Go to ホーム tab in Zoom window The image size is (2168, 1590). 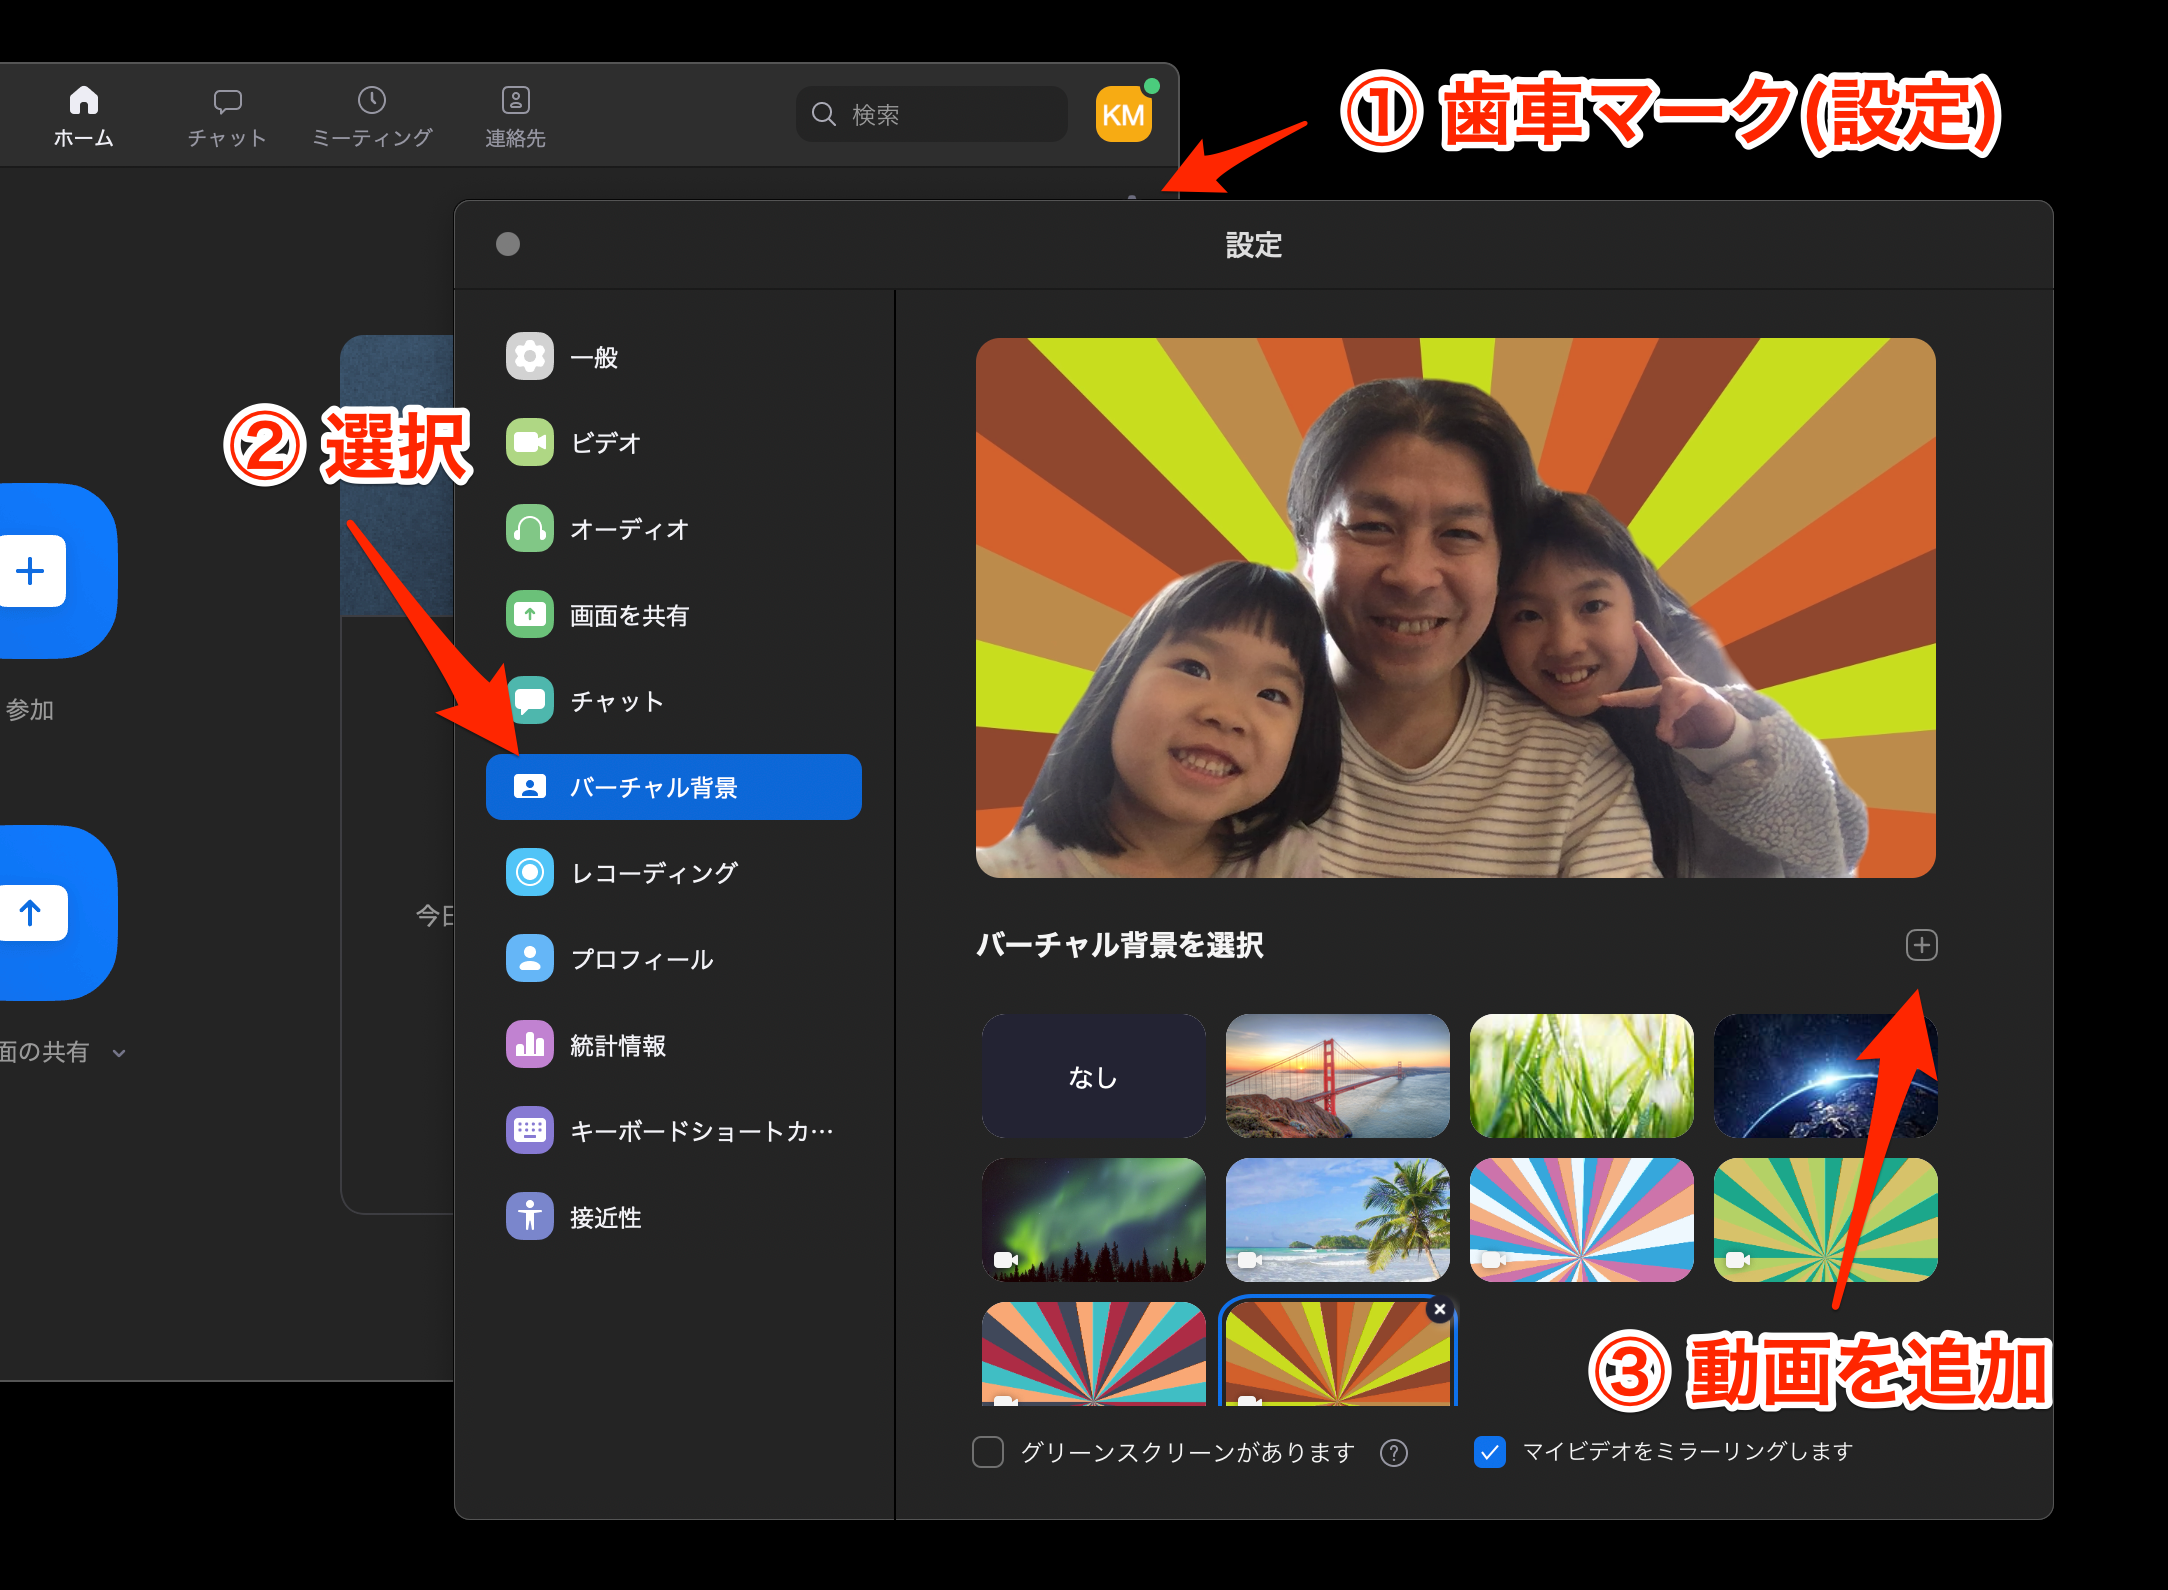pos(84,116)
